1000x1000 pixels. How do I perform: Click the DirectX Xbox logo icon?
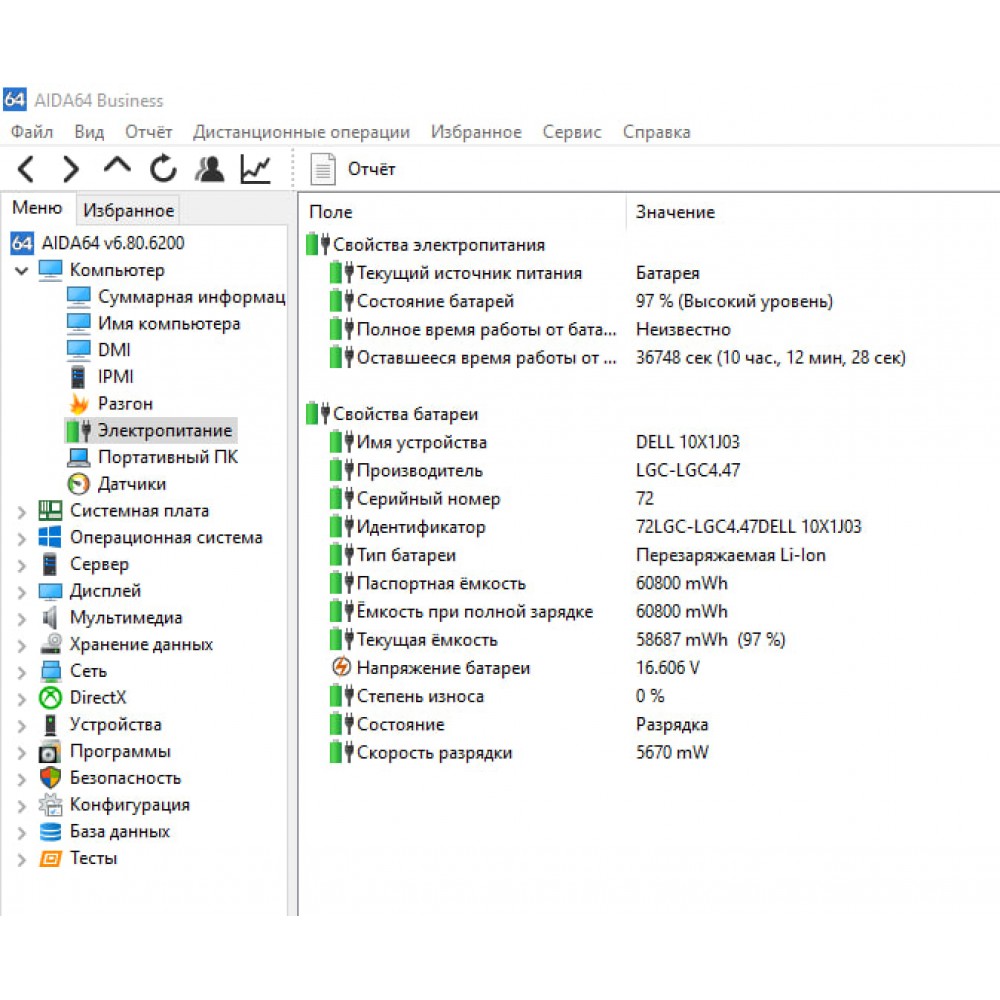[50, 698]
